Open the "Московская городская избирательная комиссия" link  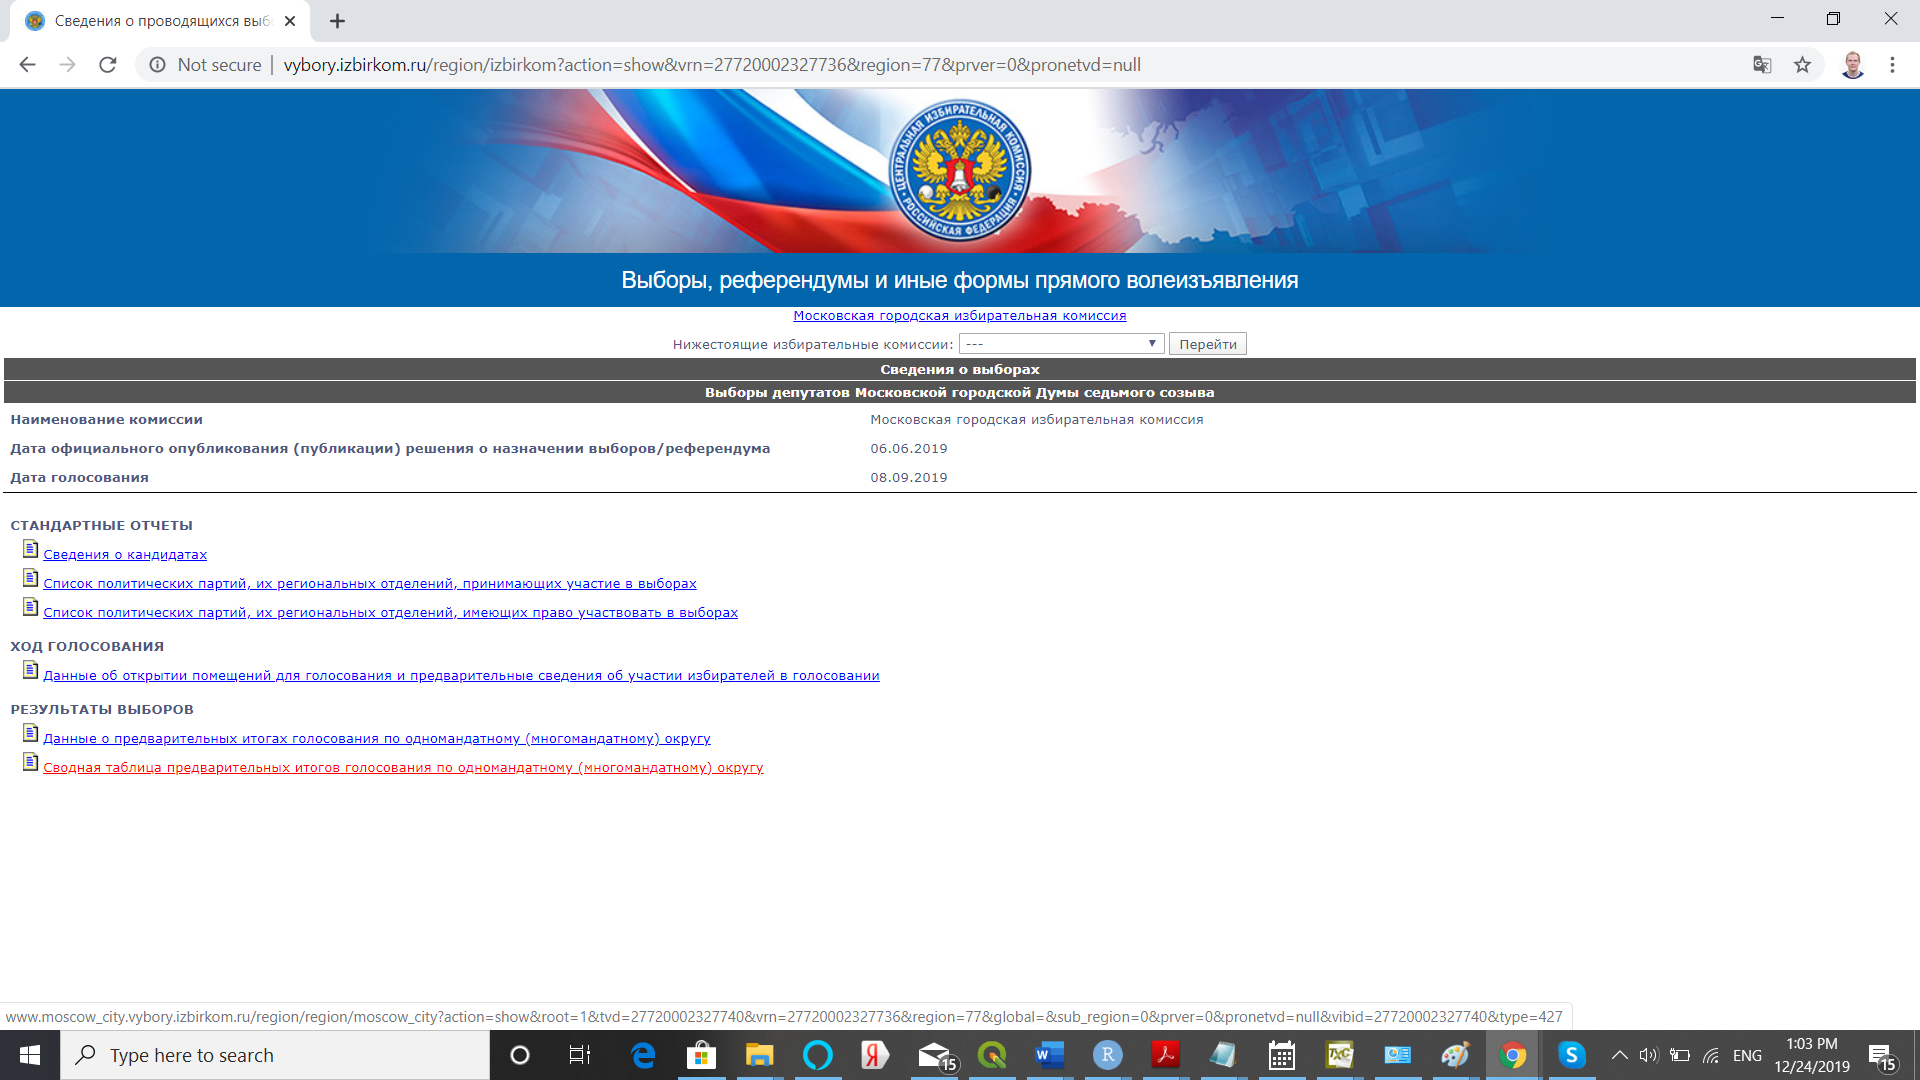[x=959, y=316]
